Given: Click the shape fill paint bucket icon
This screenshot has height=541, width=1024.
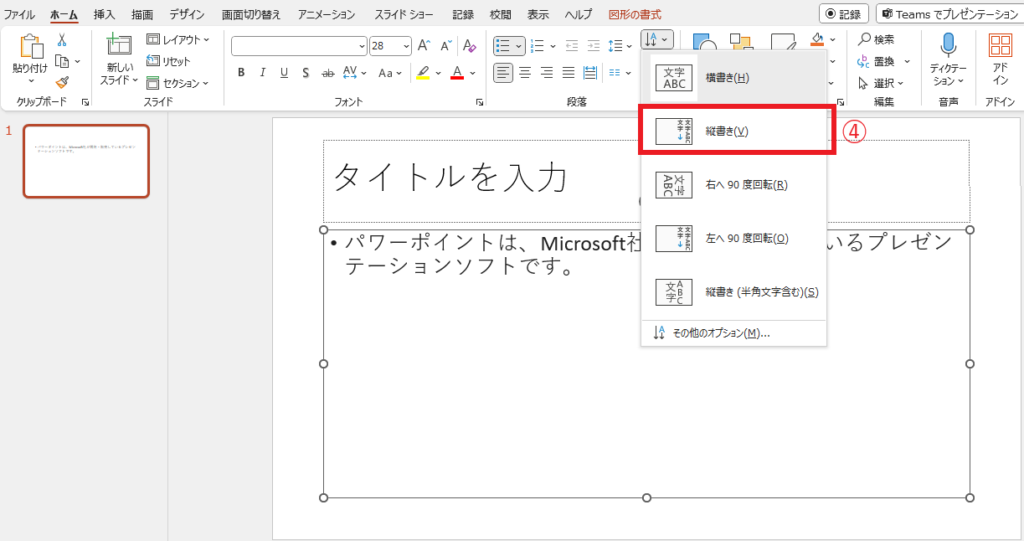Looking at the screenshot, I should (817, 40).
